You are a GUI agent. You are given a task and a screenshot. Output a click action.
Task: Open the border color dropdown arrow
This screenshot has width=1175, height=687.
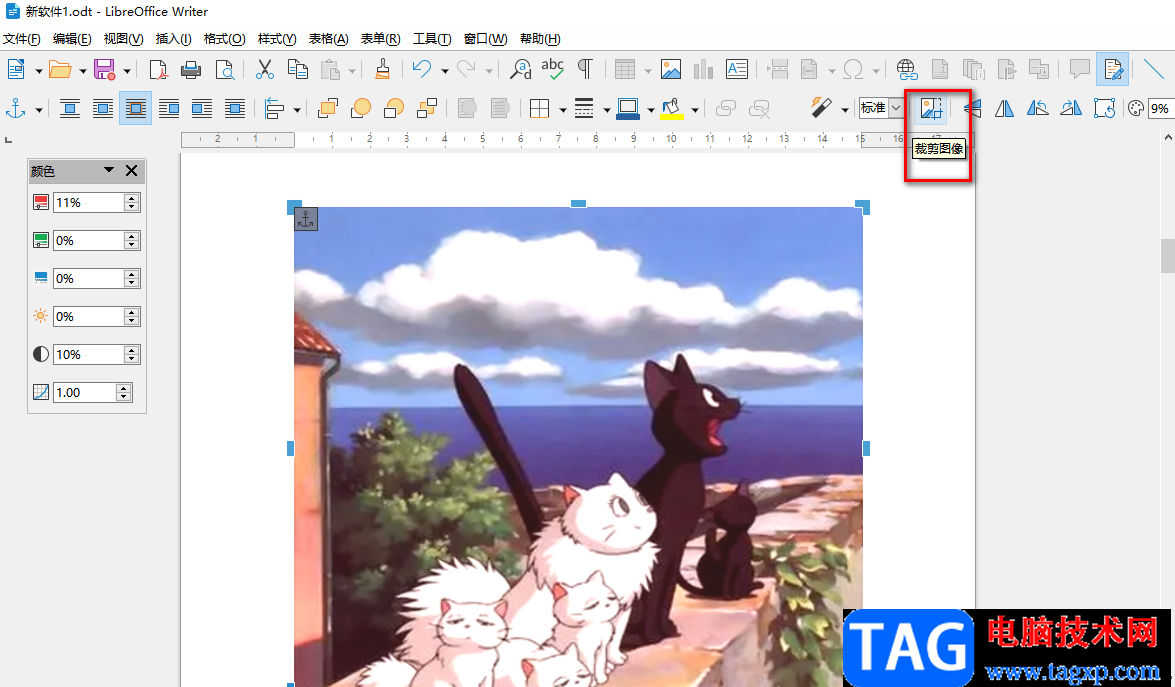click(x=650, y=110)
